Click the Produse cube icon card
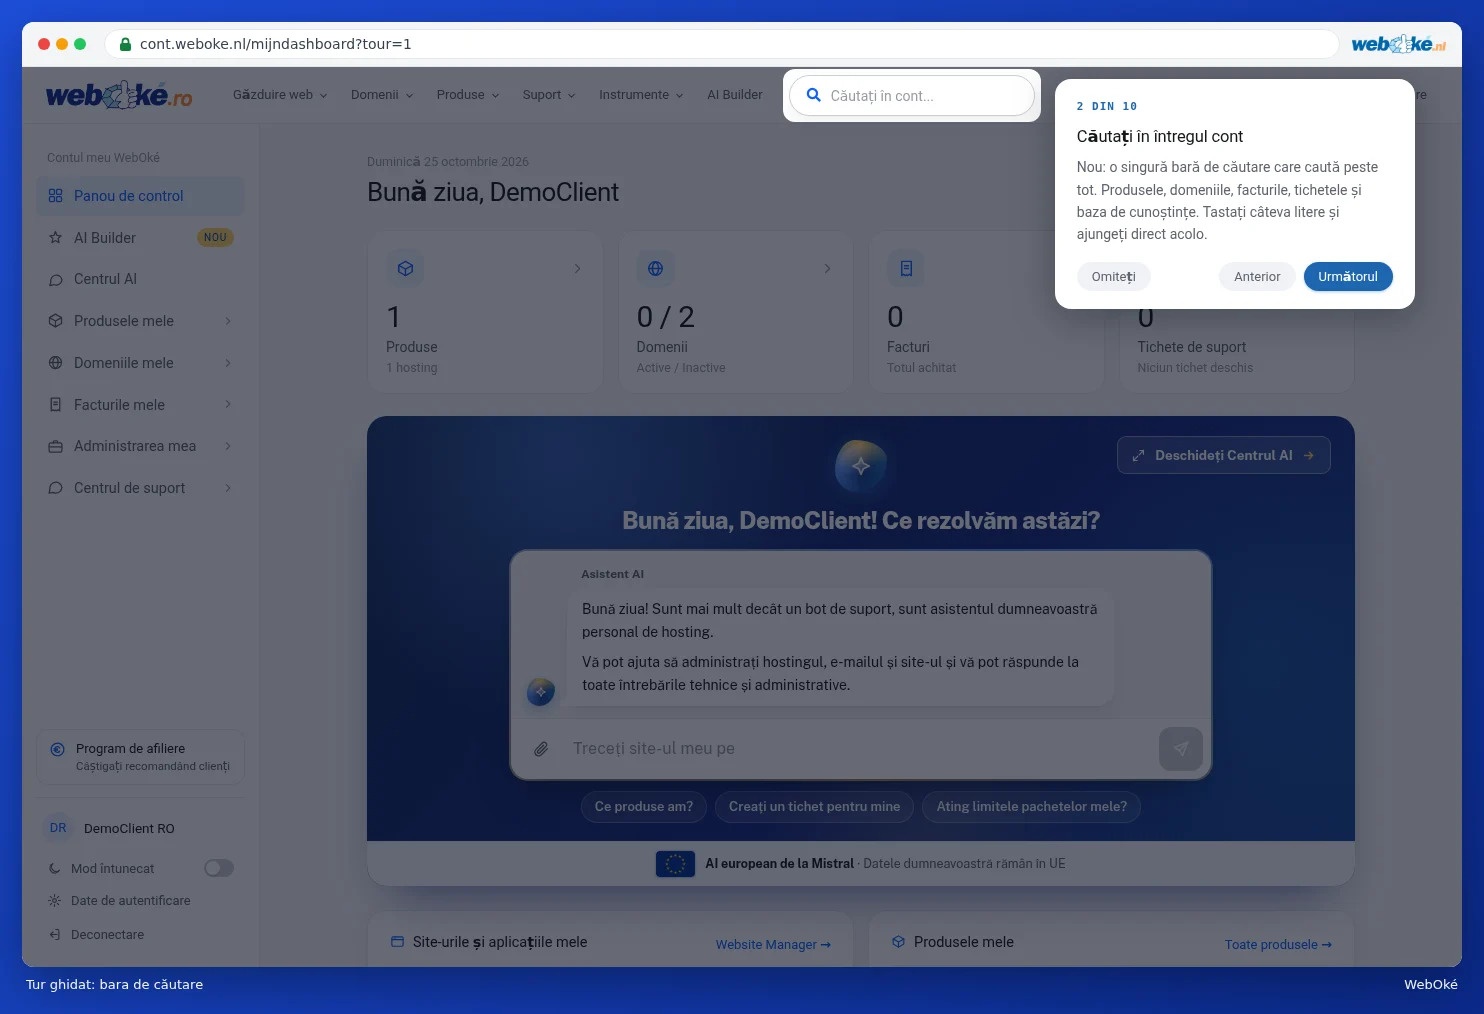1484x1014 pixels. tap(405, 268)
